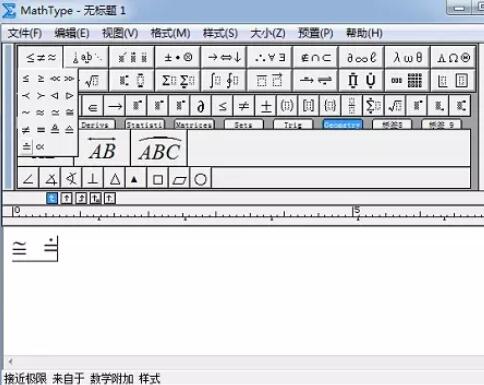Image resolution: width=484 pixels, height=385 pixels.
Task: Insert the greater-than-or-equal symbol (≥) from the popup
Action: pos(41,79)
